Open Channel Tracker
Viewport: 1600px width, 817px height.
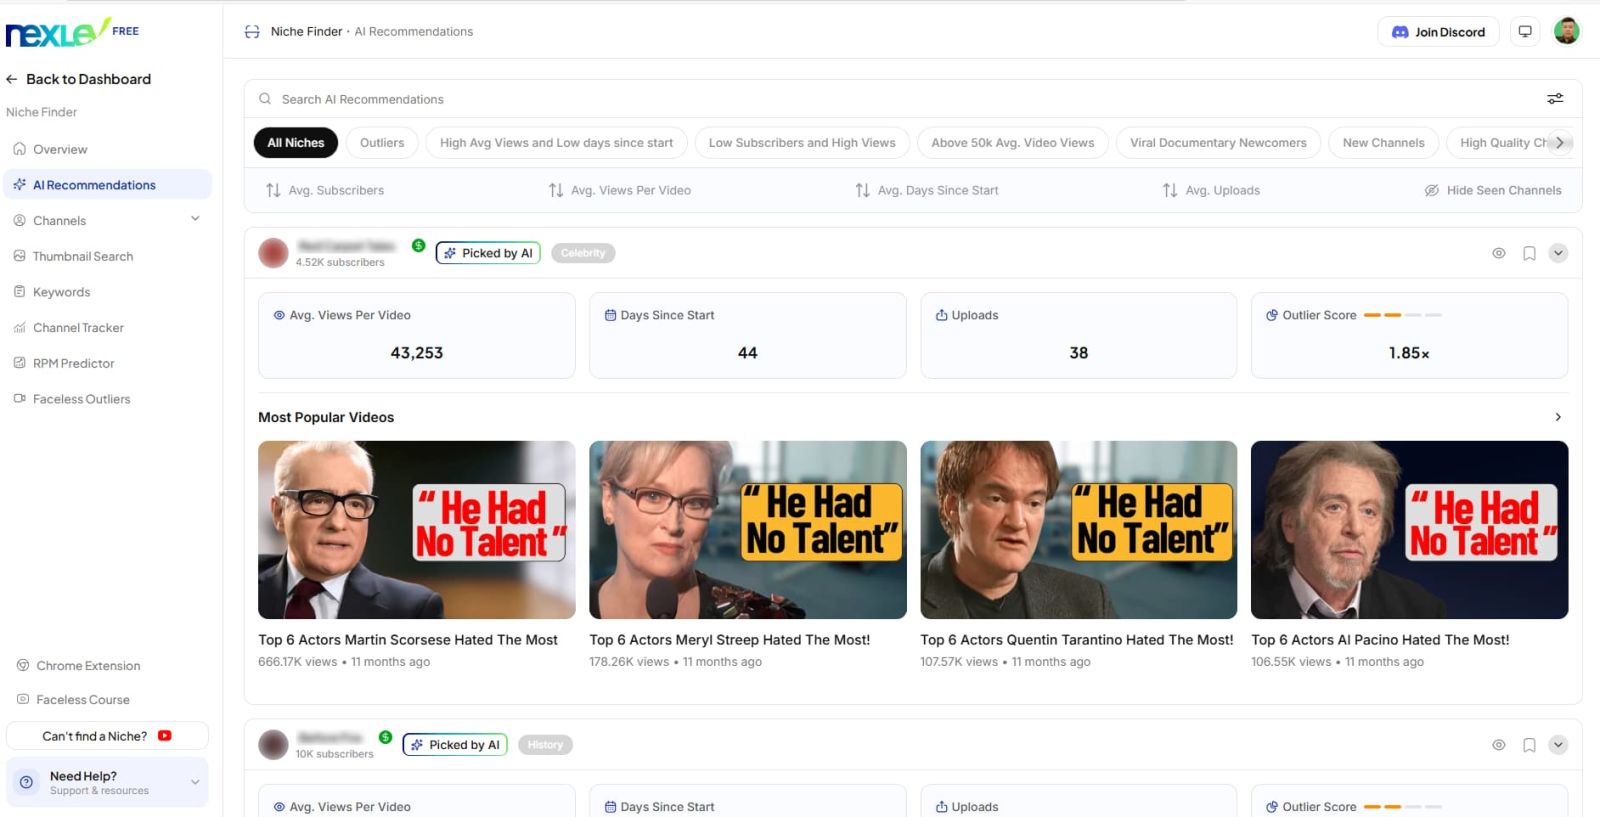coord(107,328)
